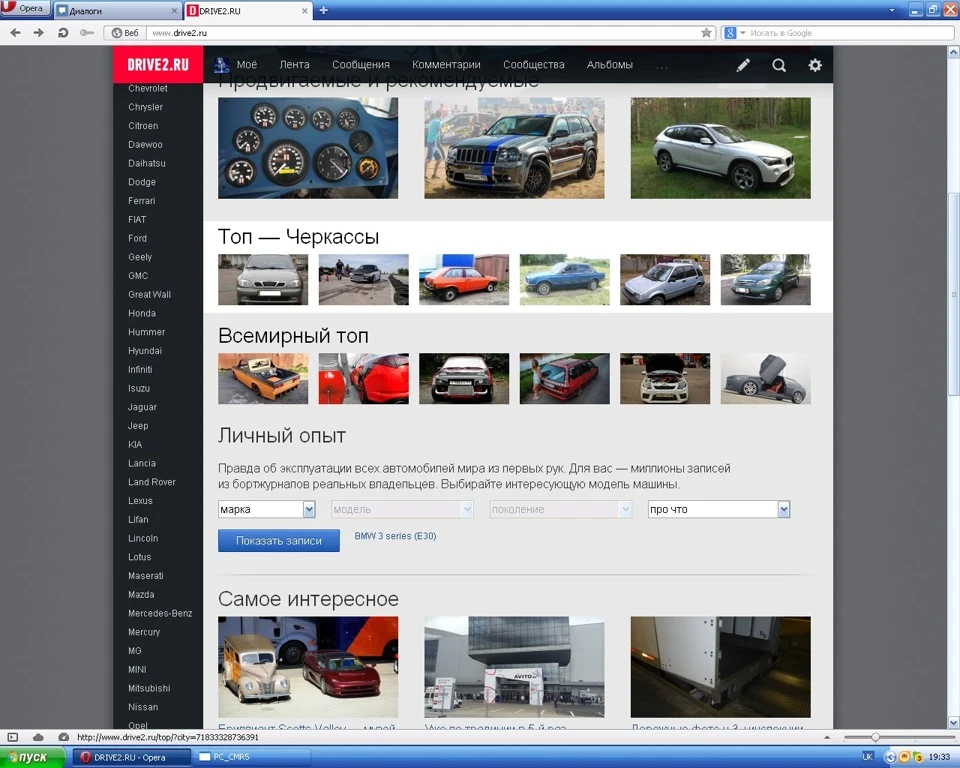Reload the page with refresh icon
The height and width of the screenshot is (768, 960).
62,32
